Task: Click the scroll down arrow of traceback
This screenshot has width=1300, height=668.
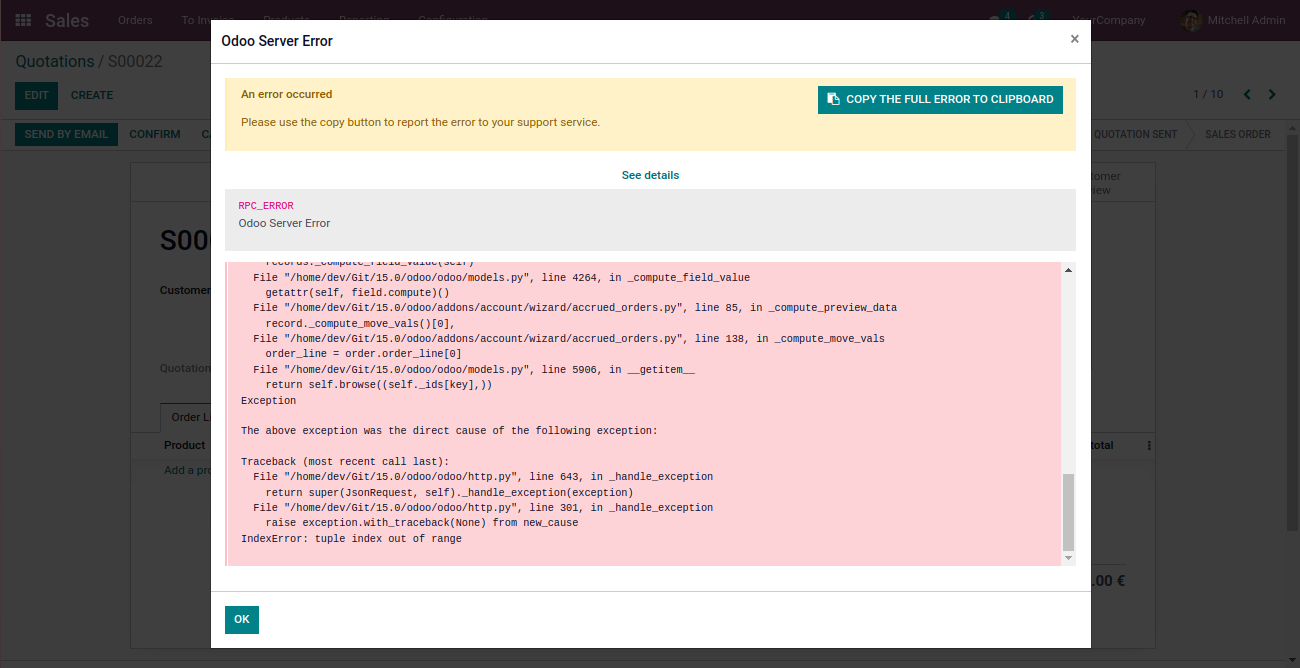Action: (1068, 558)
